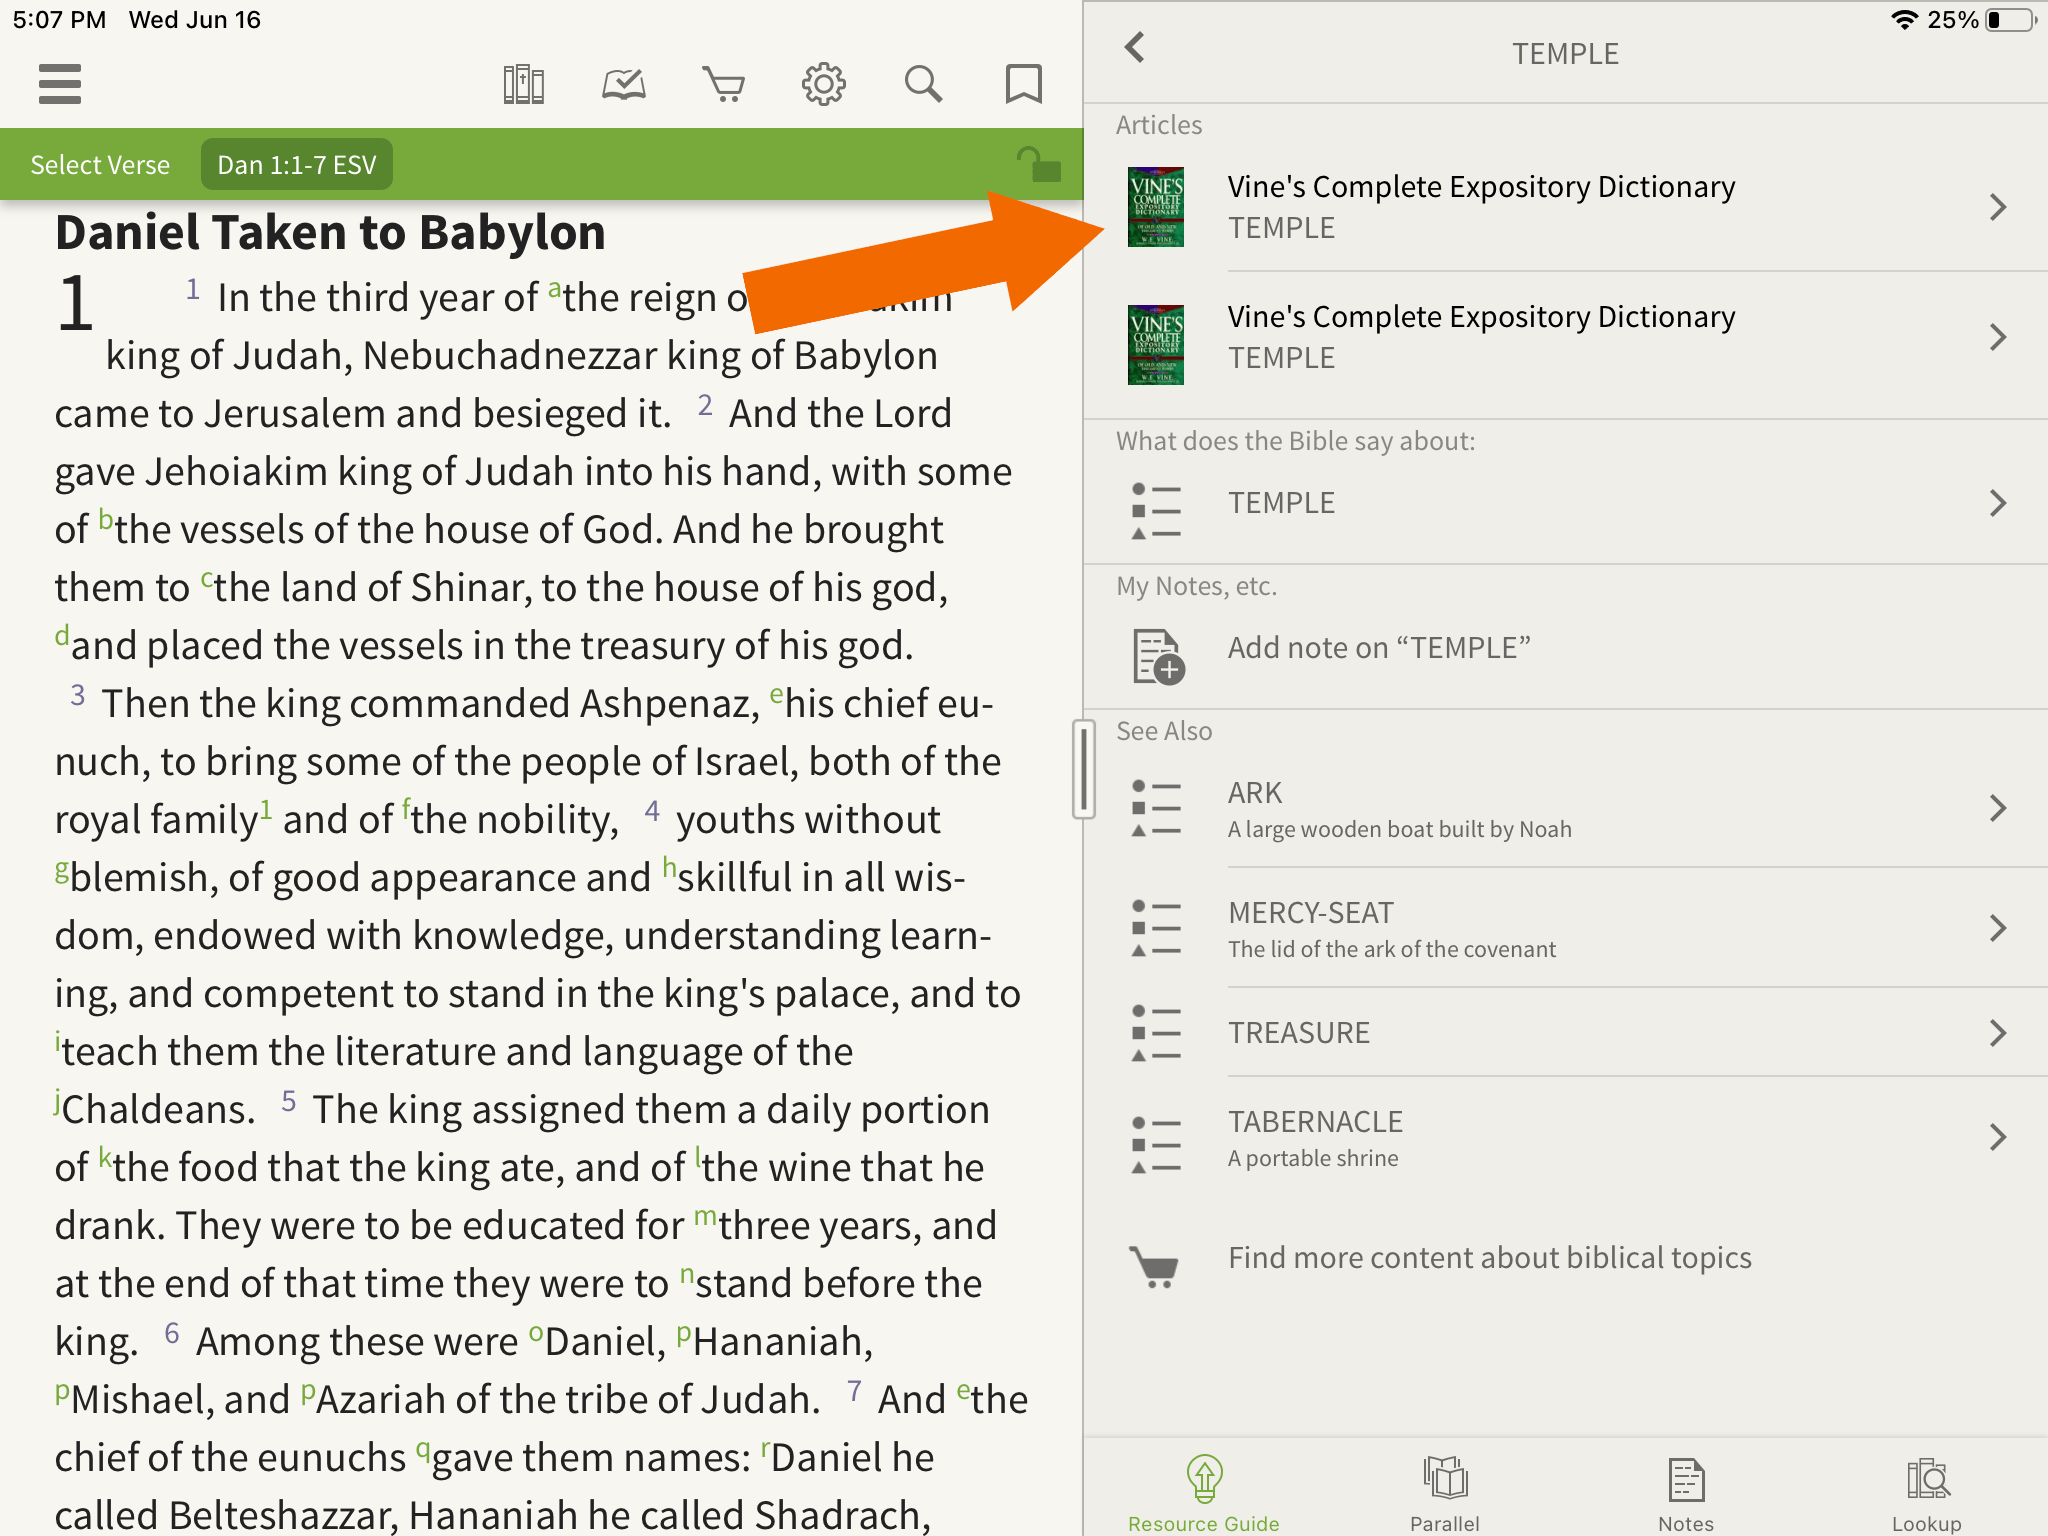Switch to the Parallel tab
The image size is (2048, 1536).
point(1445,1490)
